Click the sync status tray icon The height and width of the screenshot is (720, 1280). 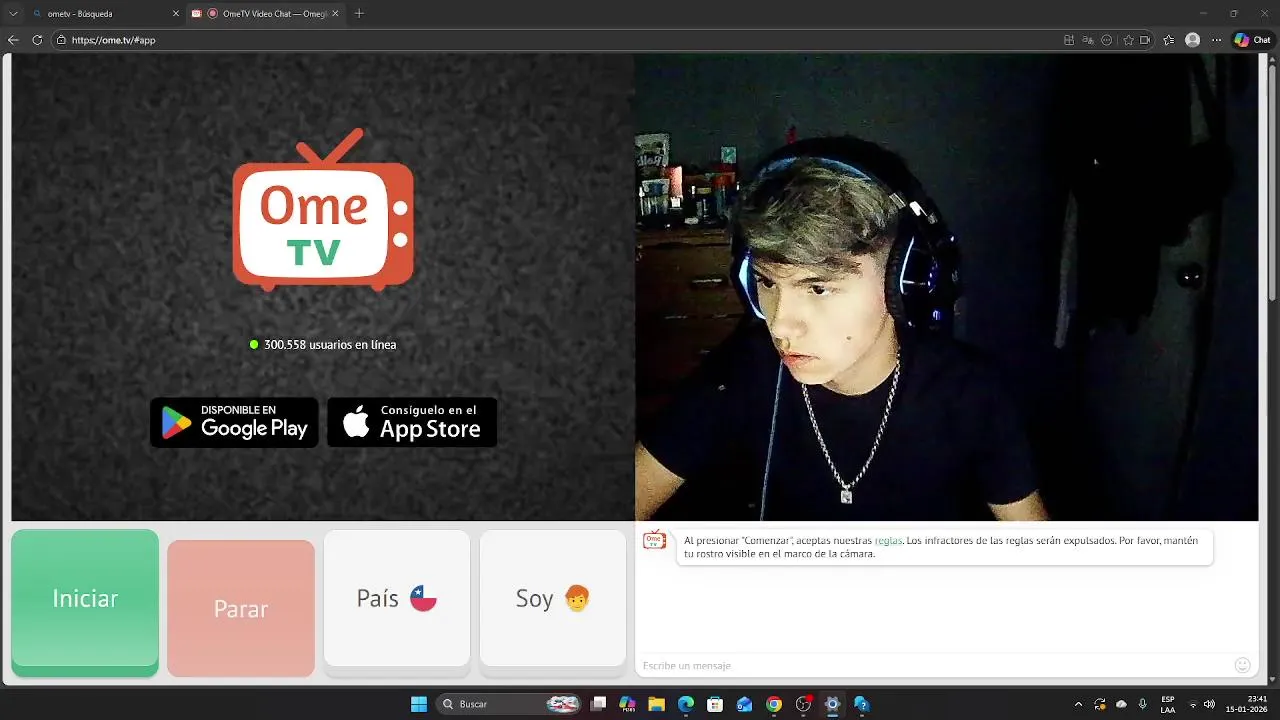point(1100,704)
